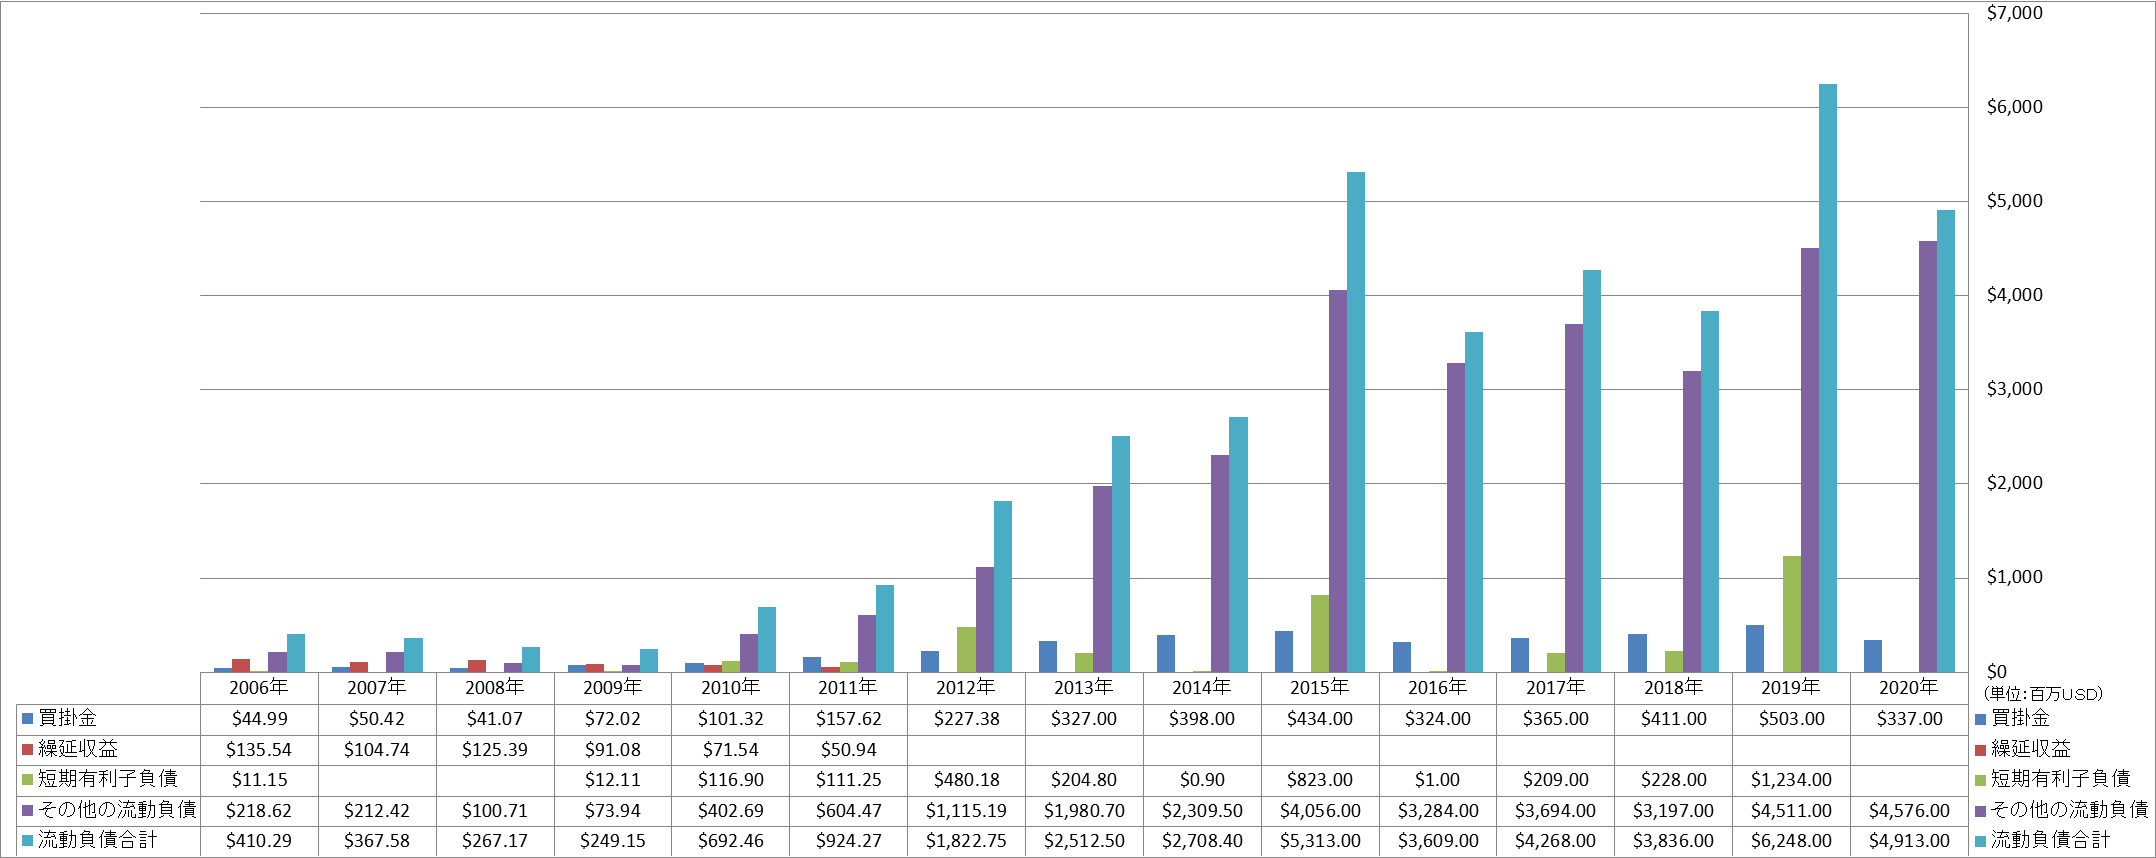The image size is (2156, 858).
Task: Click the 買掛金 value $398.00
Action: (1202, 718)
